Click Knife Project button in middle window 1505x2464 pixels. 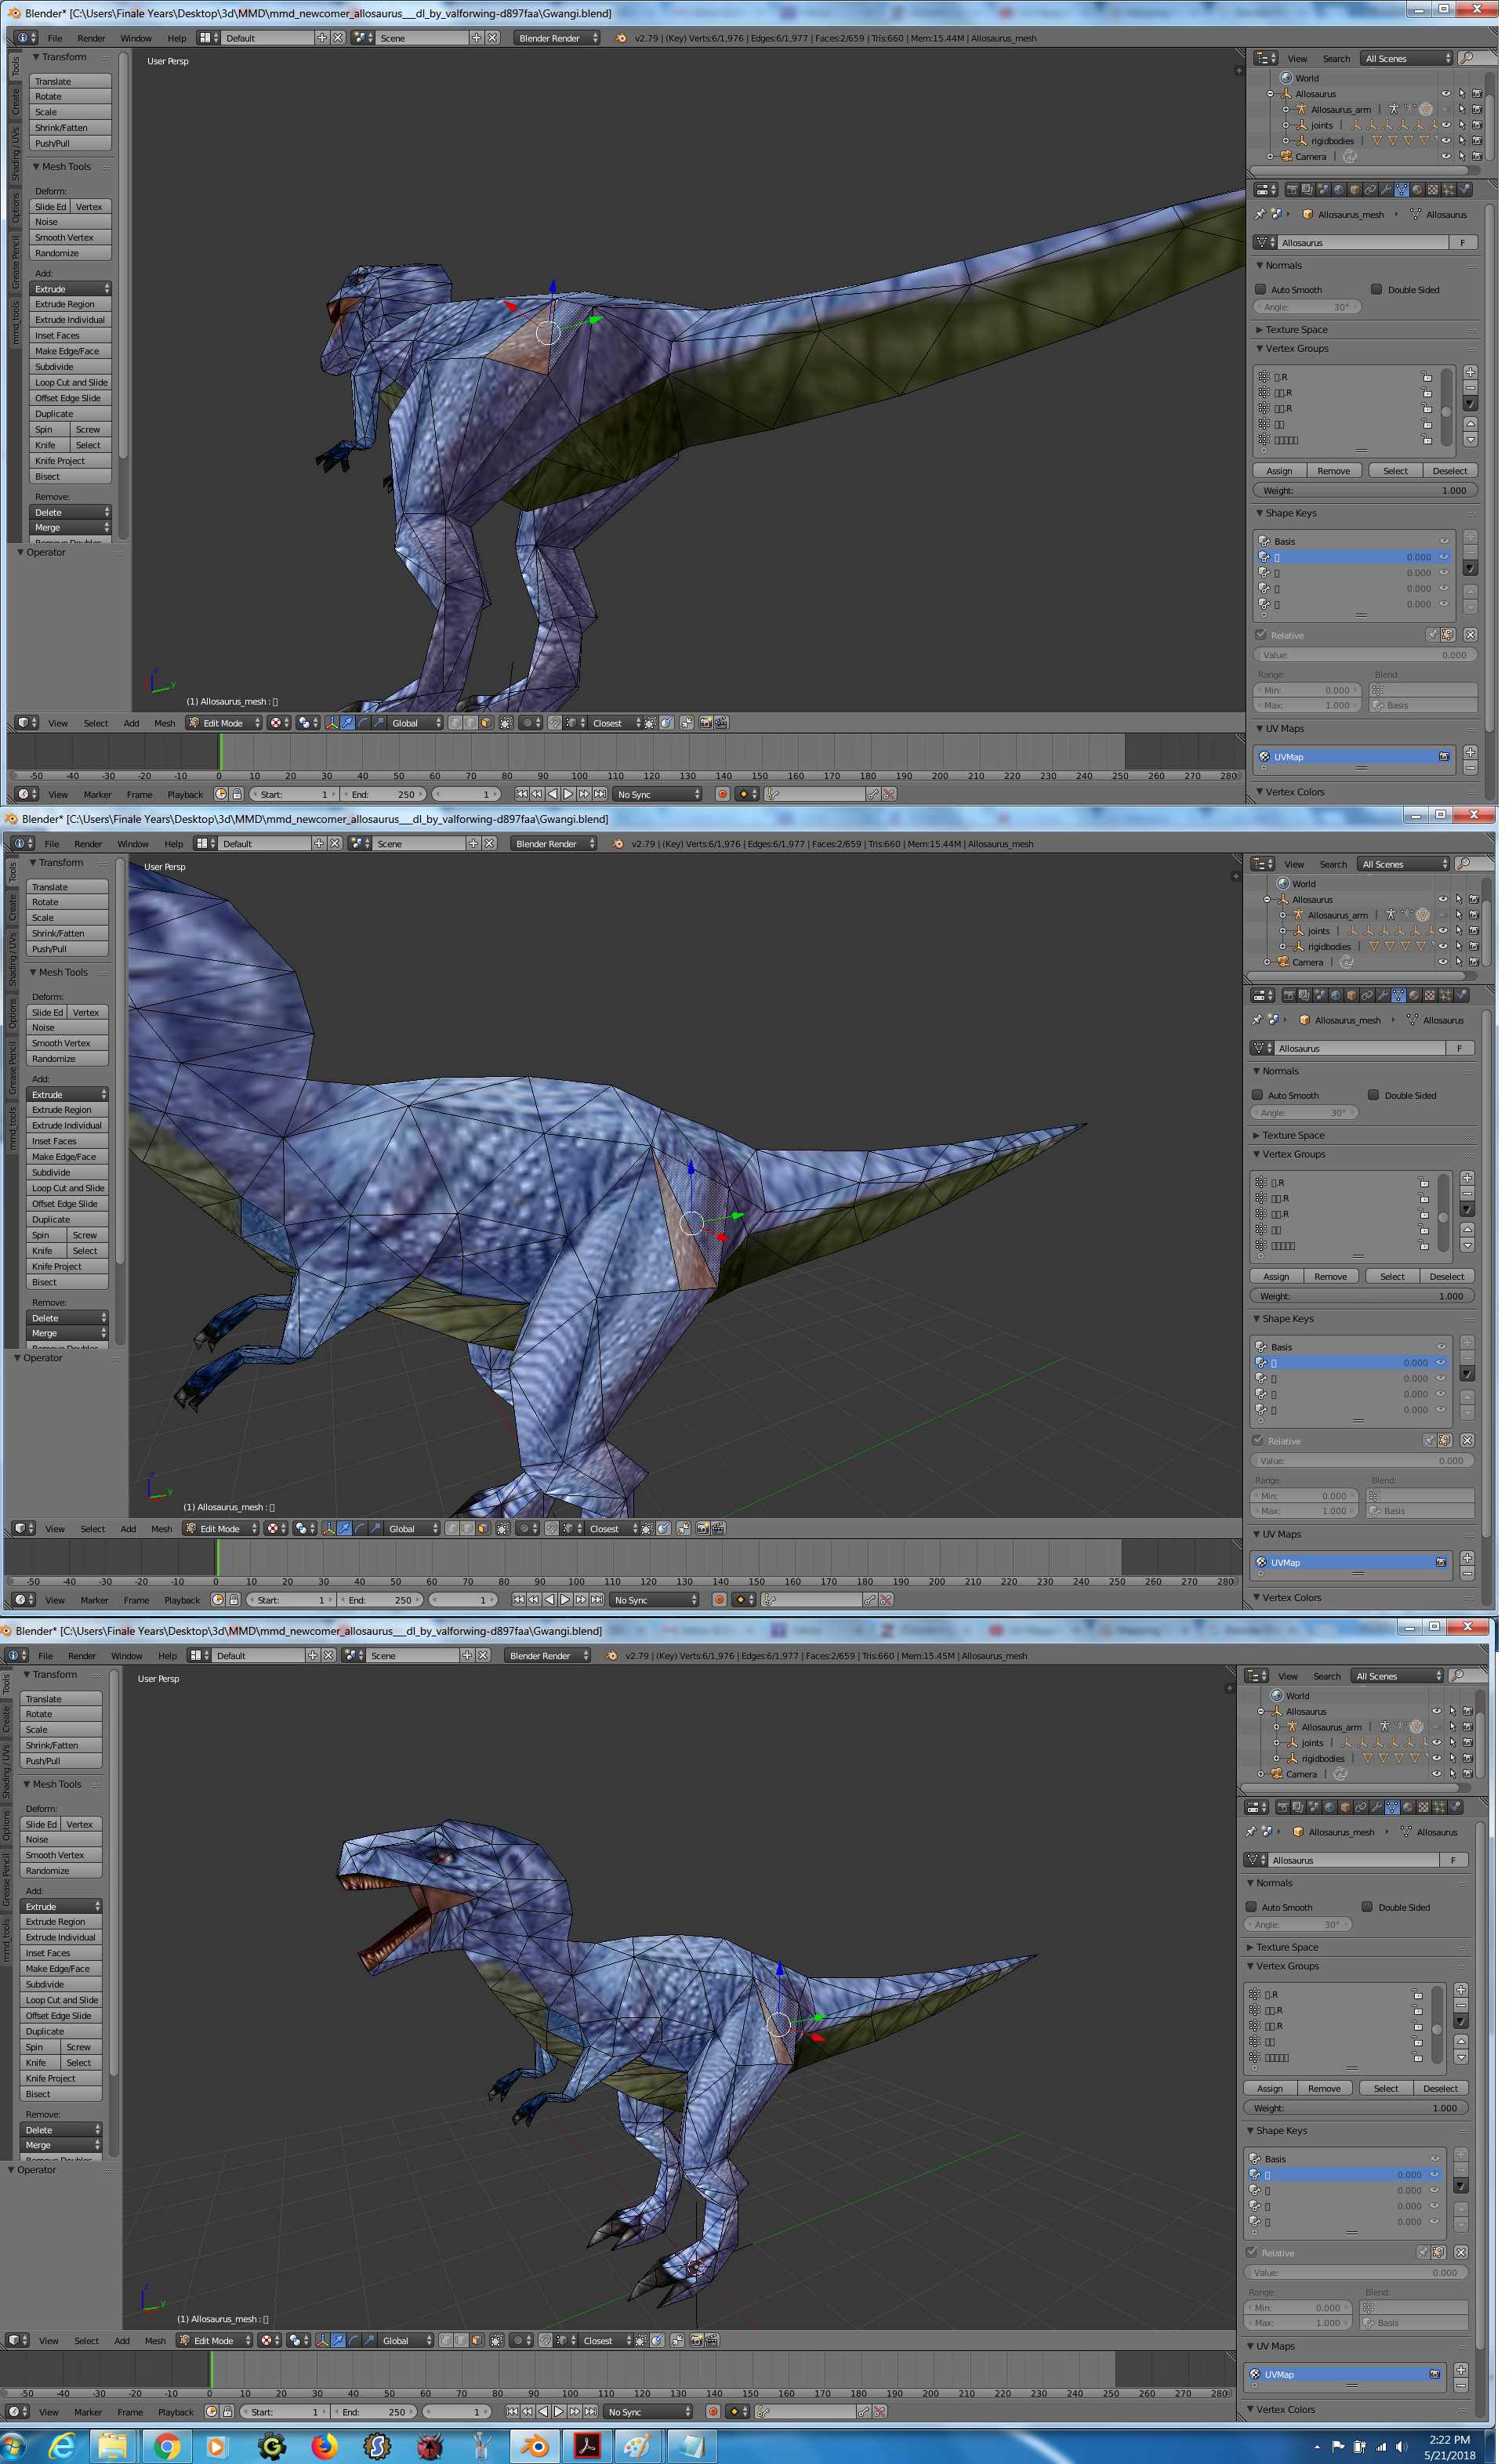pos(67,1267)
